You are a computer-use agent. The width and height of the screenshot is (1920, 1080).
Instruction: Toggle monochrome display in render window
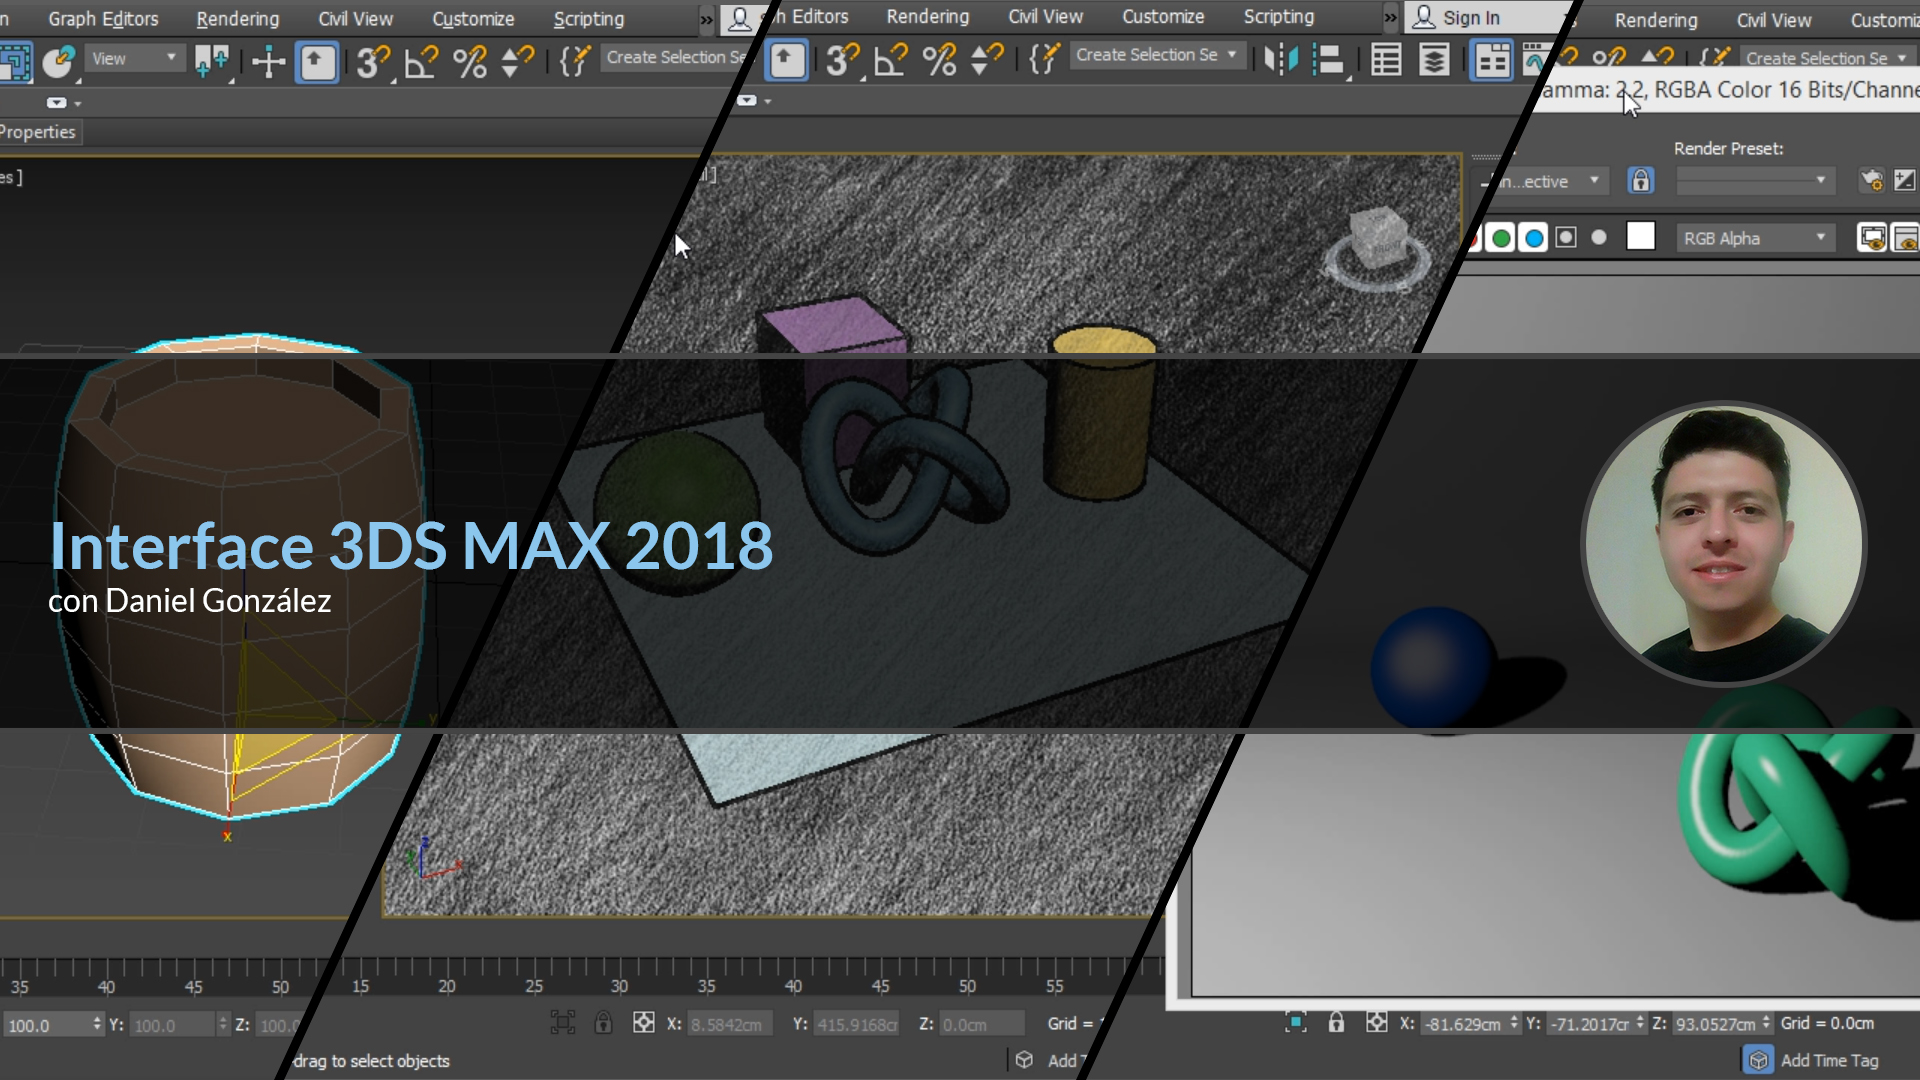[x=1599, y=238]
